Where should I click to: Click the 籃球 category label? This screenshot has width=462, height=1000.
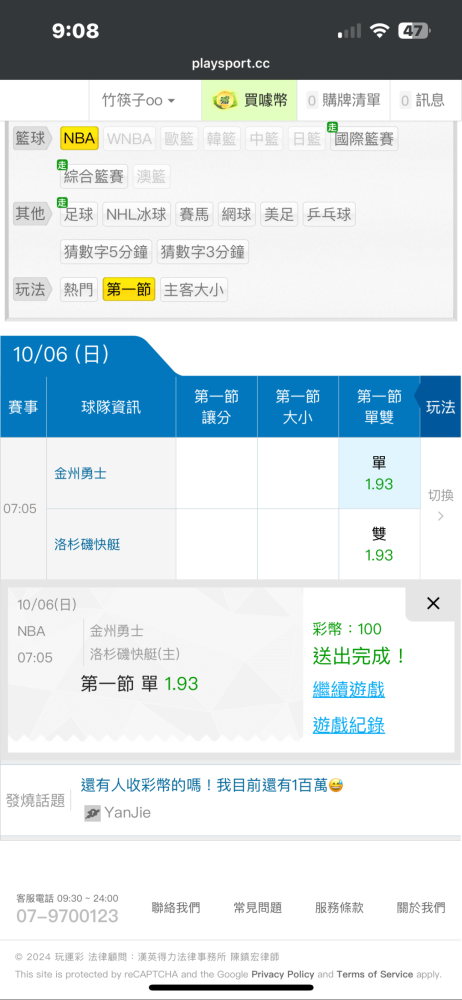32,138
